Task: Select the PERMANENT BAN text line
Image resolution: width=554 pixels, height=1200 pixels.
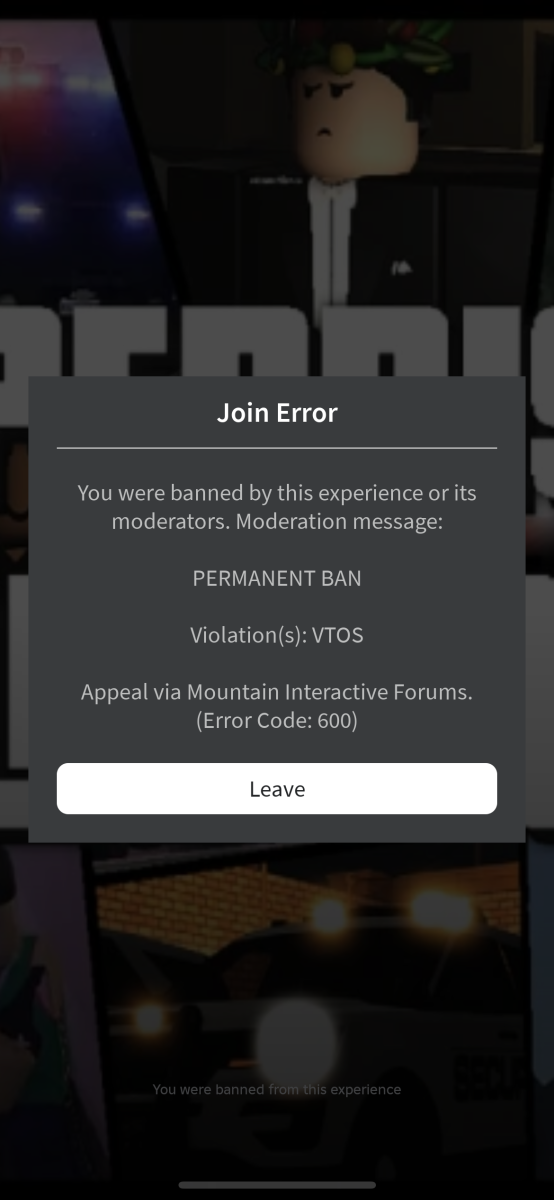Action: (x=277, y=578)
